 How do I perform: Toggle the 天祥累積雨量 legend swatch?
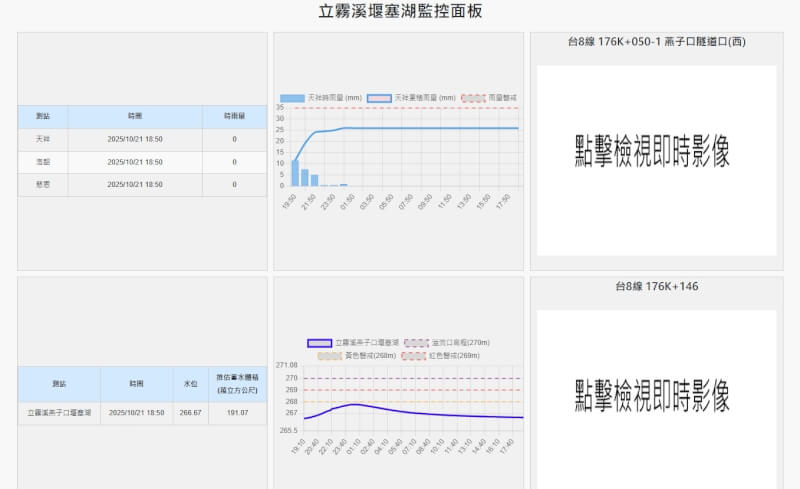[x=379, y=98]
